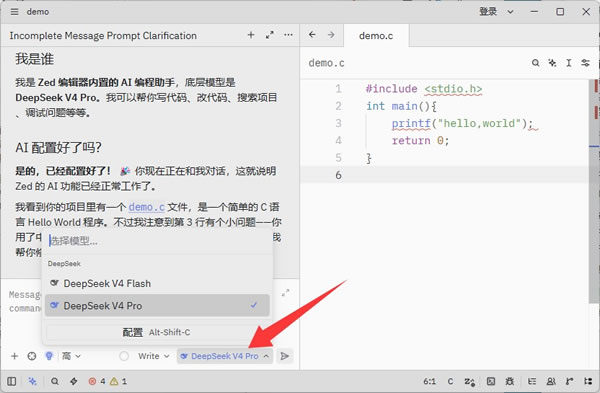Click the lightning icon in status bar
600x393 pixels.
[73, 381]
